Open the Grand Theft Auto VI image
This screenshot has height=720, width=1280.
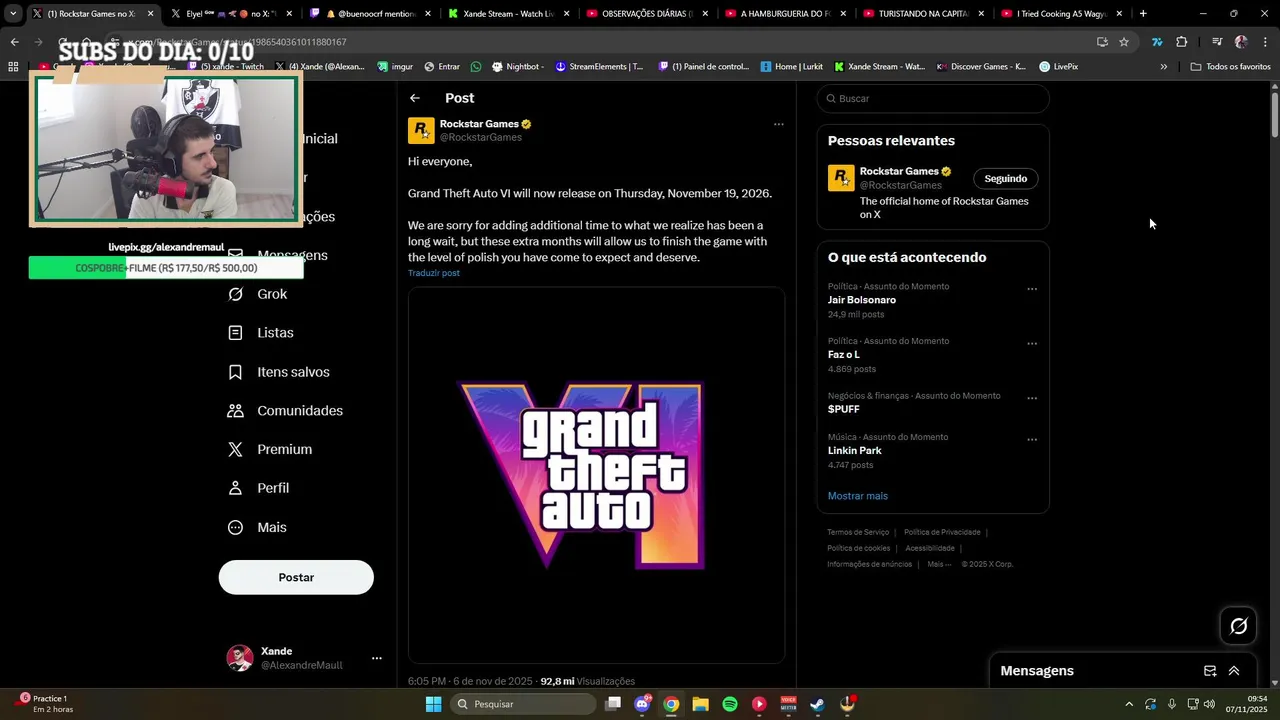click(x=596, y=475)
